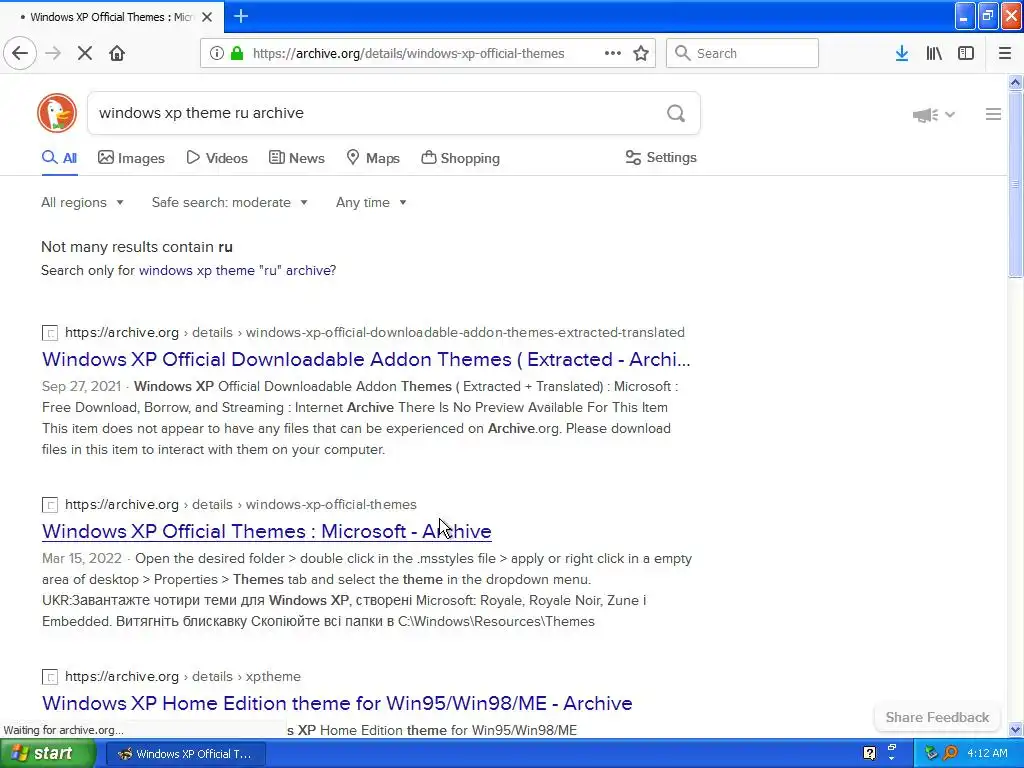Click the vertical scrollbar thumb

click(1015, 184)
